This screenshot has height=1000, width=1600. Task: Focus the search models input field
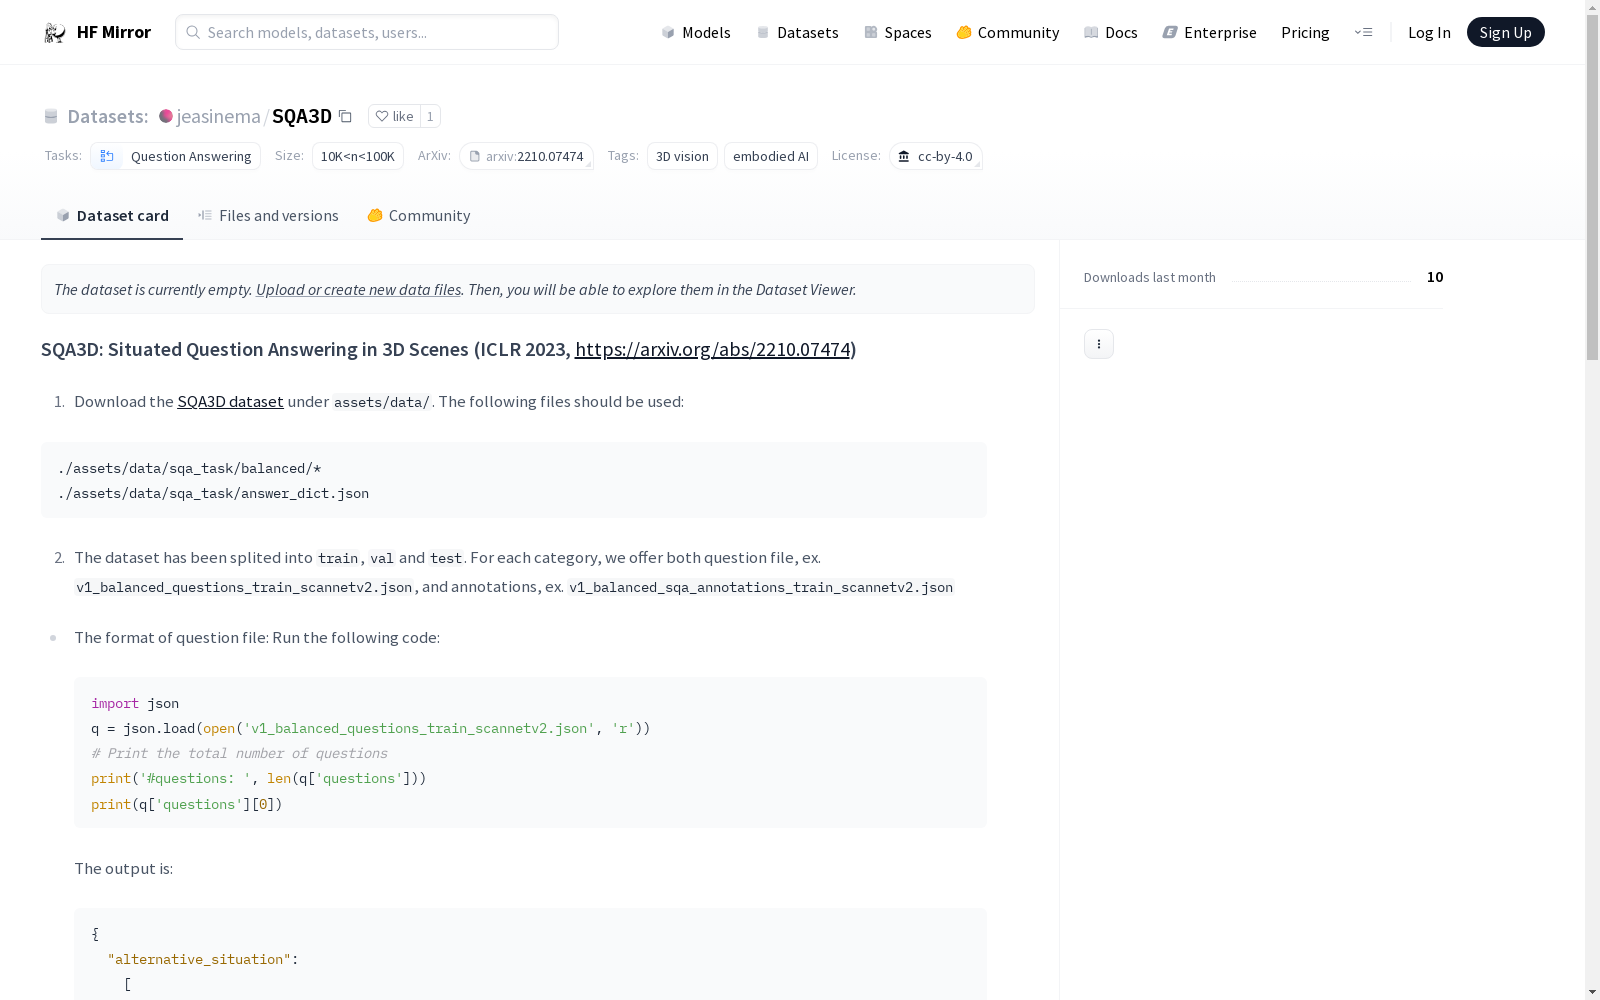pyautogui.click(x=367, y=32)
